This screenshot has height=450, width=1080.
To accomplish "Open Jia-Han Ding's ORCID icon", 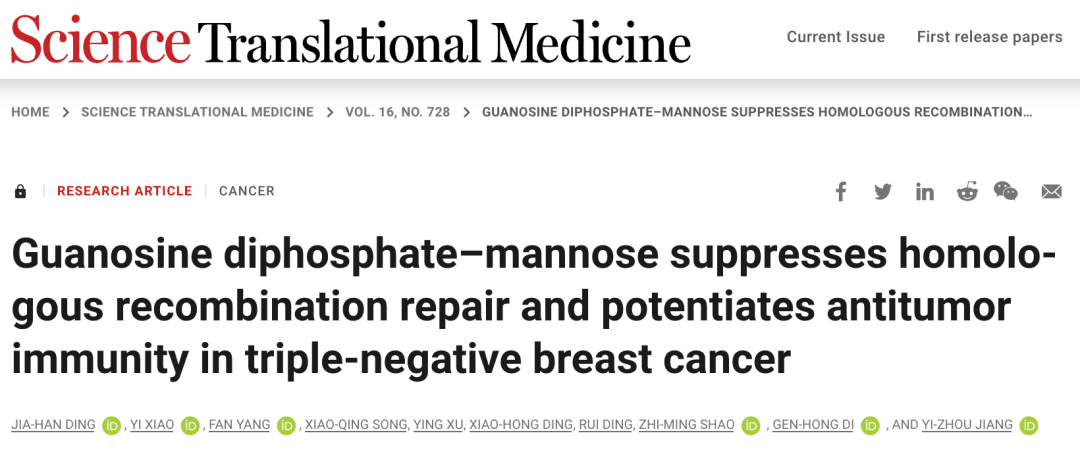I will 111,425.
